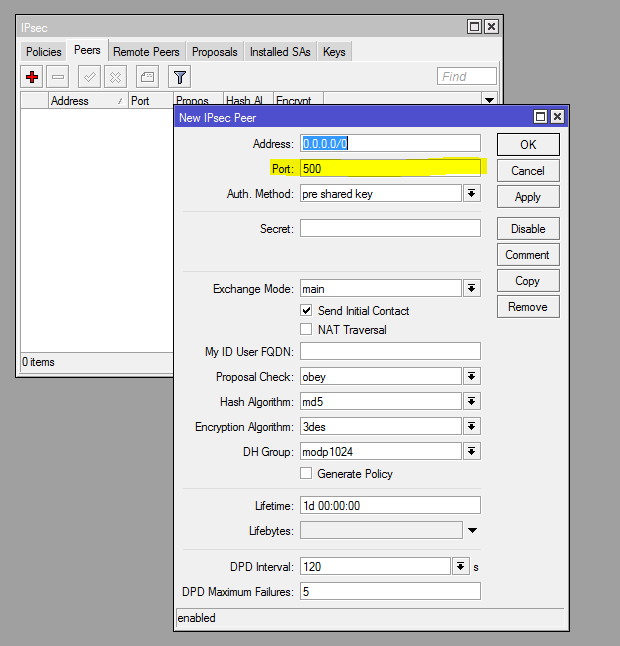Maximize the IPsec window

474,27
